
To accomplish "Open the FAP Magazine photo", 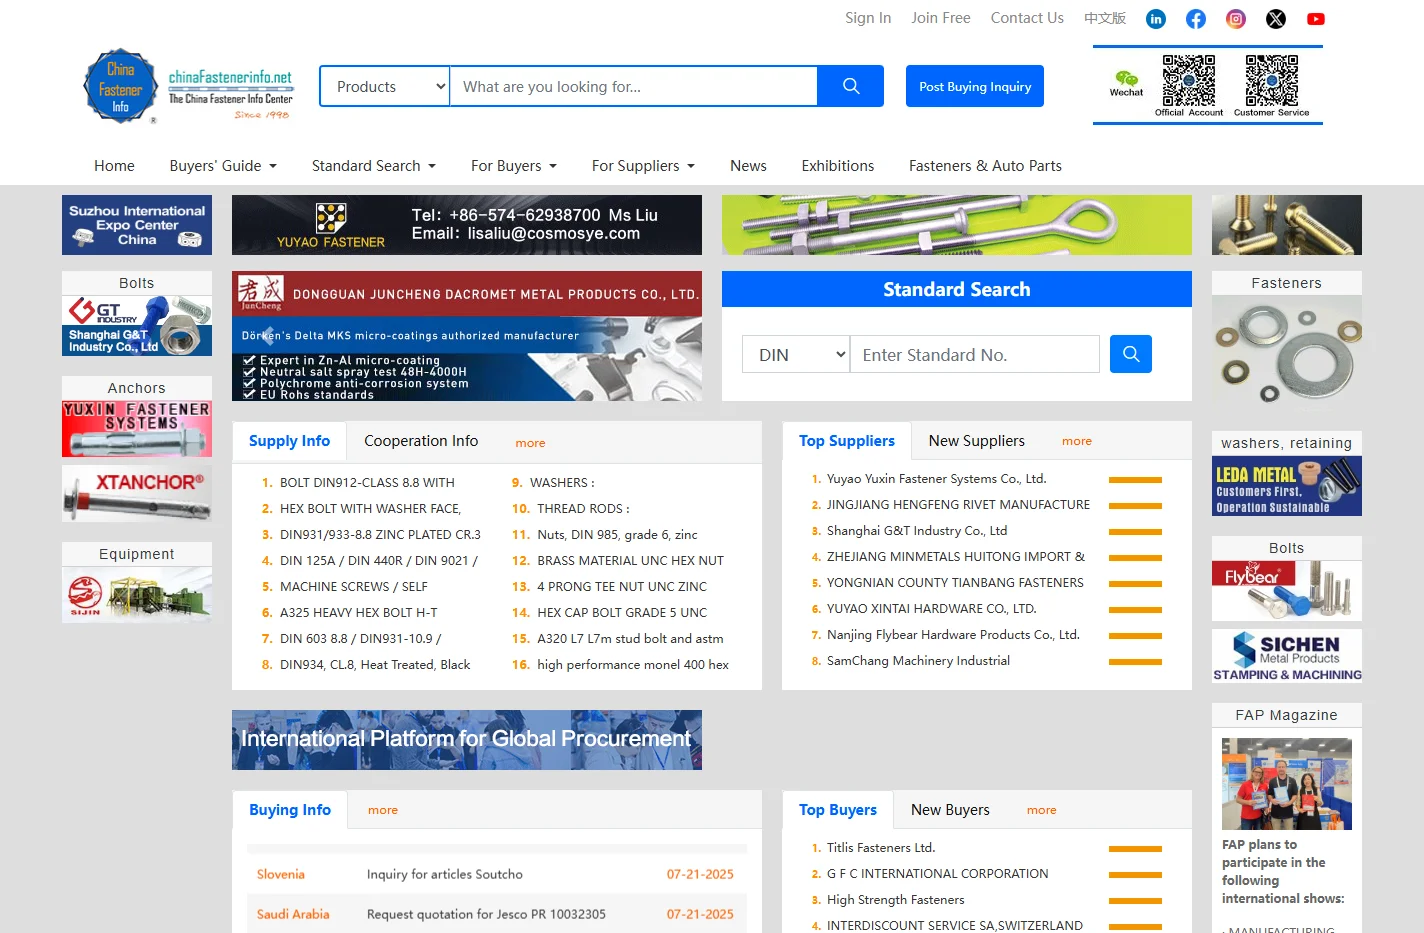I will click(1287, 784).
